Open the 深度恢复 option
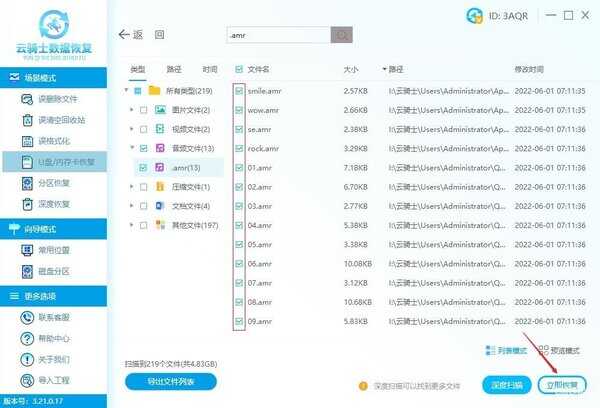Image resolution: width=600 pixels, height=408 pixels. coord(46,204)
